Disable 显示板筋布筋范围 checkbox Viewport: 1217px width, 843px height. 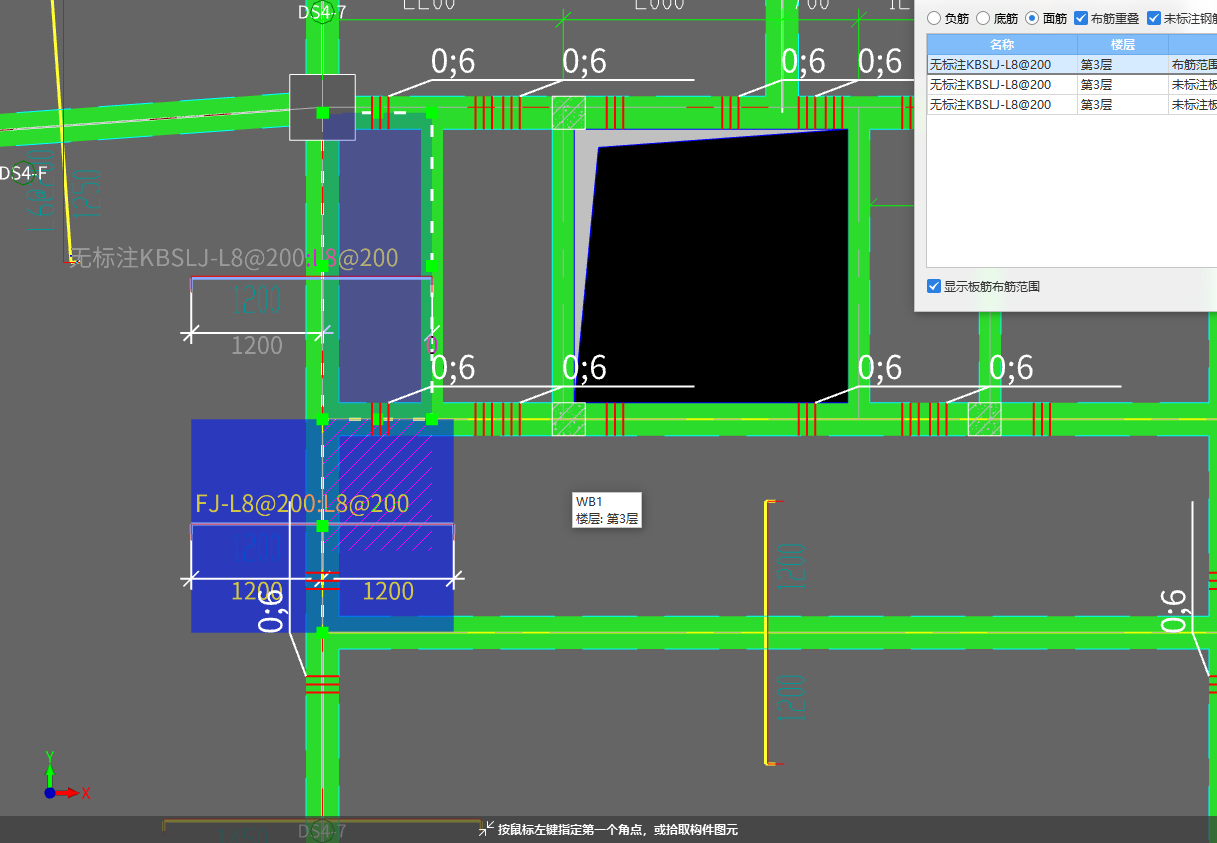pos(934,286)
